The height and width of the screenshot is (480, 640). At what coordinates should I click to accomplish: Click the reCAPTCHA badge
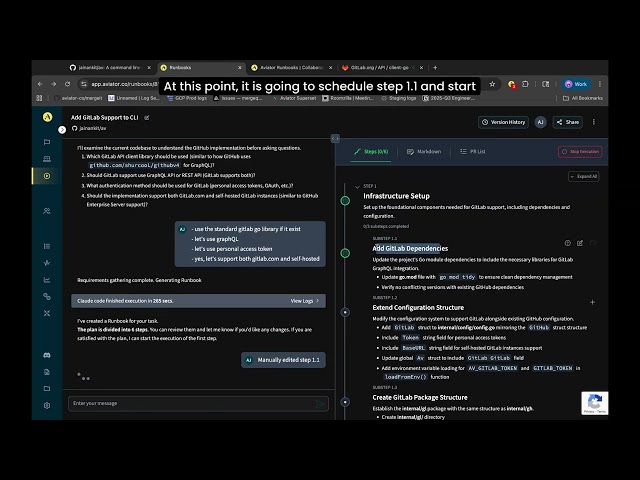click(595, 403)
